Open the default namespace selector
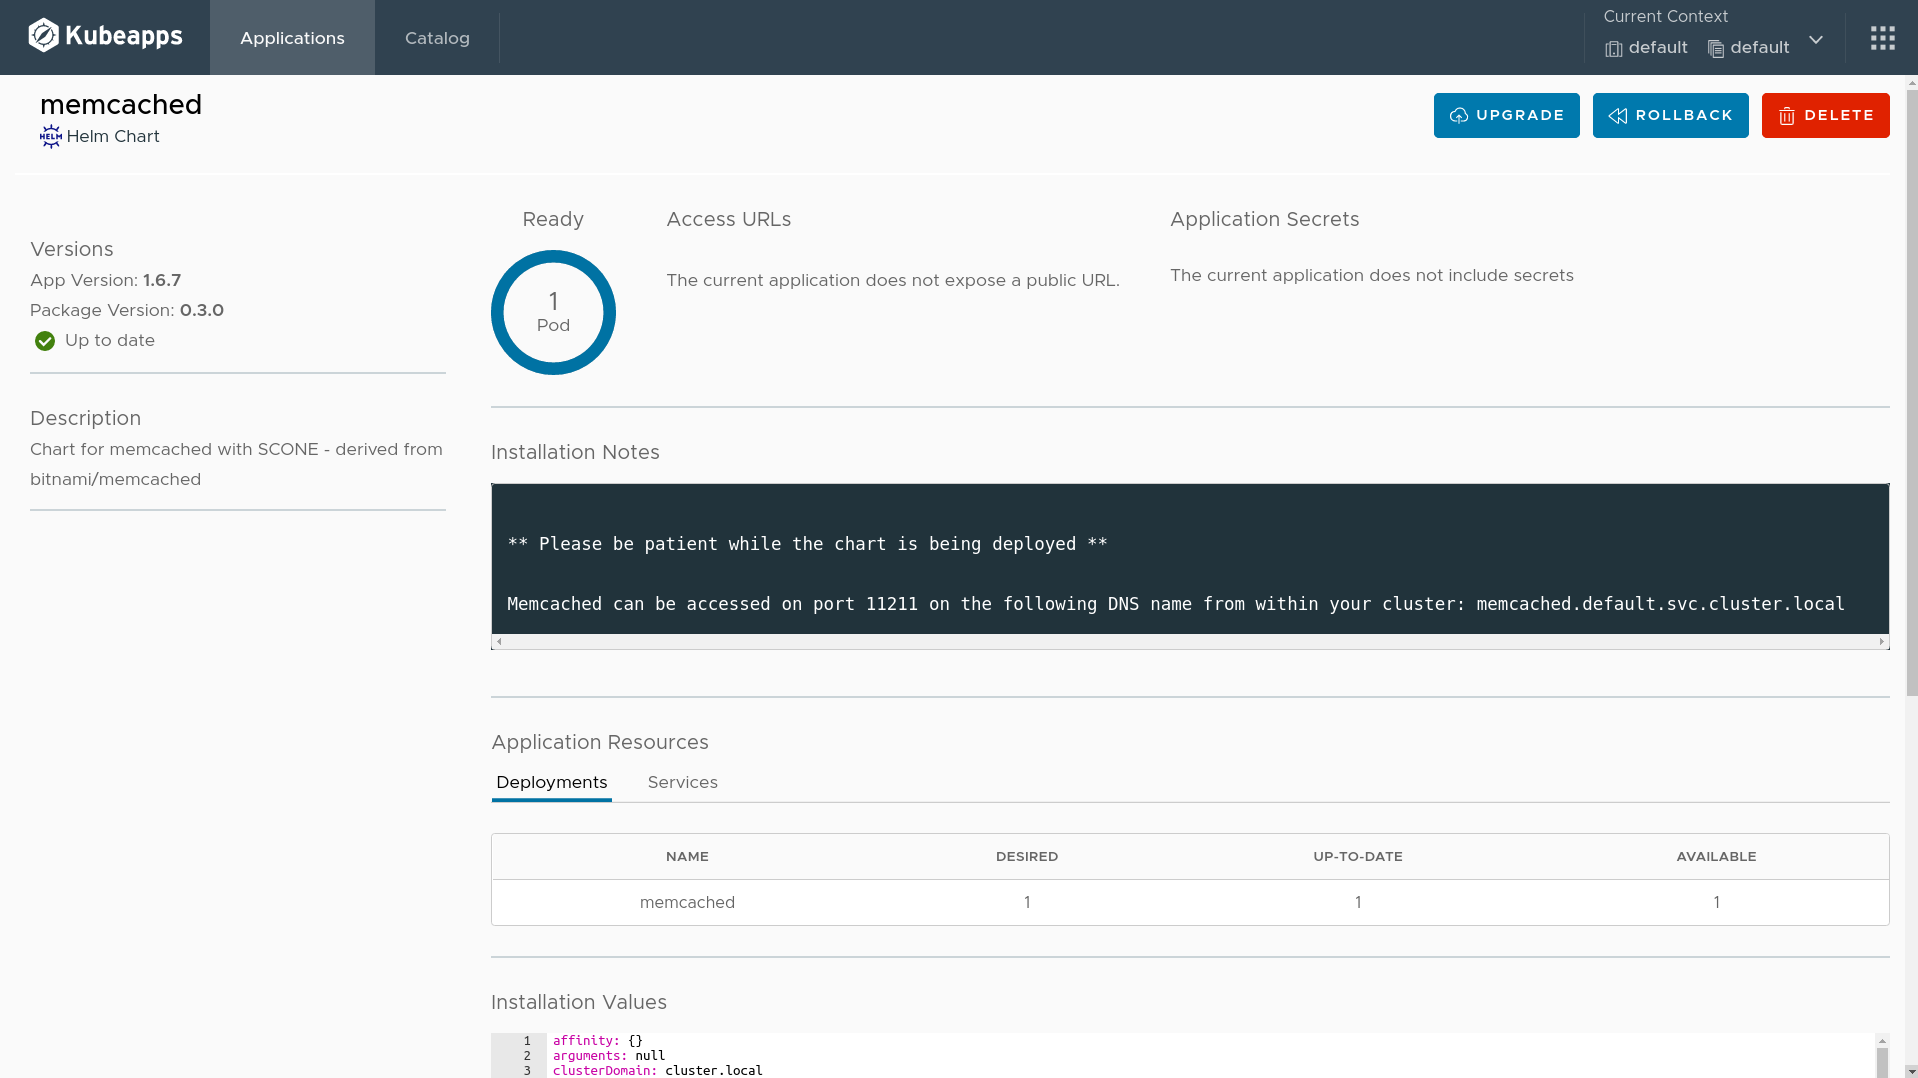 pyautogui.click(x=1759, y=47)
